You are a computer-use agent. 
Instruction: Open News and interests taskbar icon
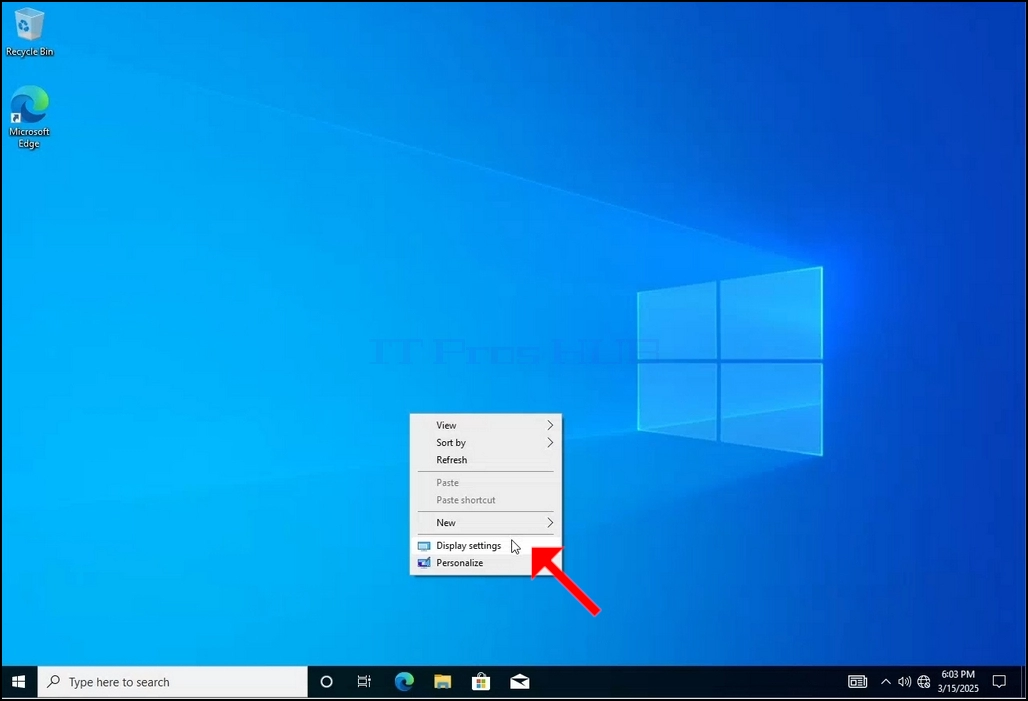[x=858, y=682]
